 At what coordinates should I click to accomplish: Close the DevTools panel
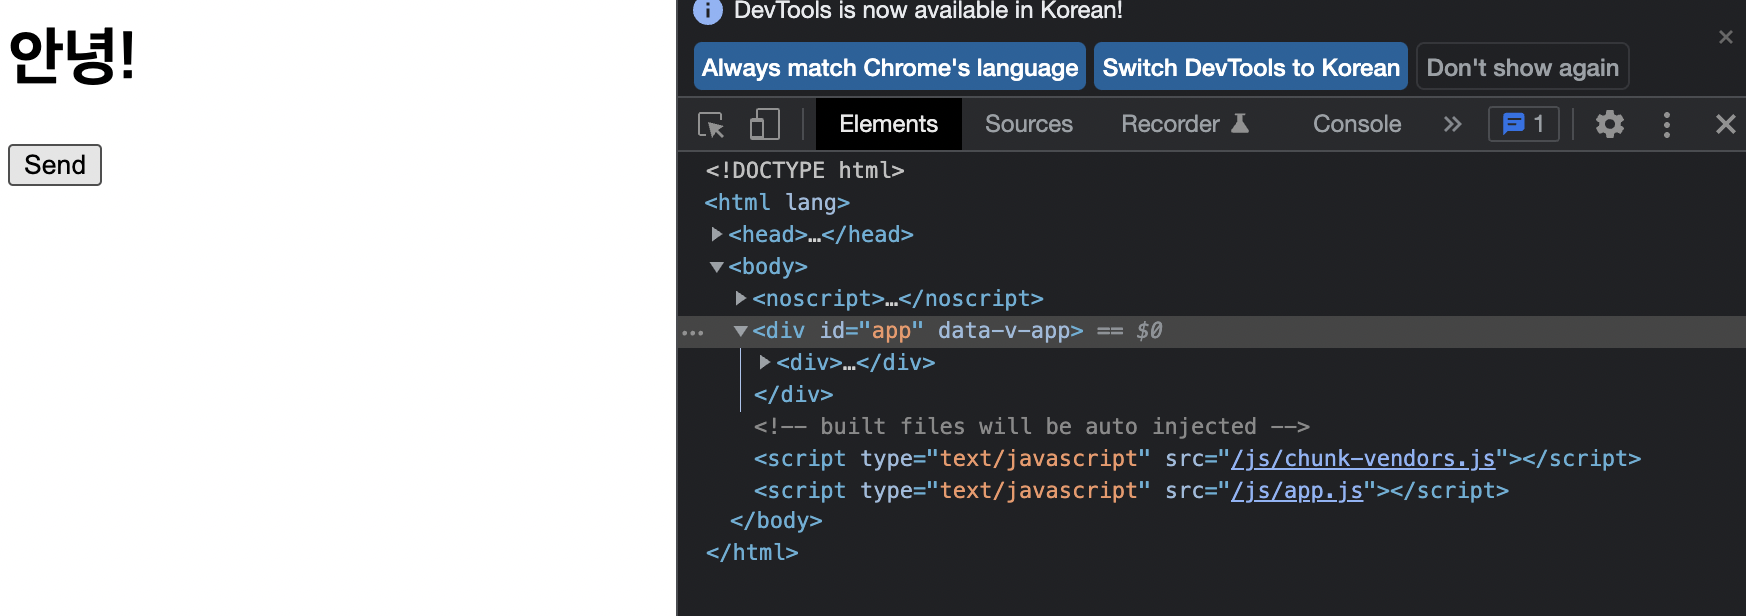tap(1725, 124)
